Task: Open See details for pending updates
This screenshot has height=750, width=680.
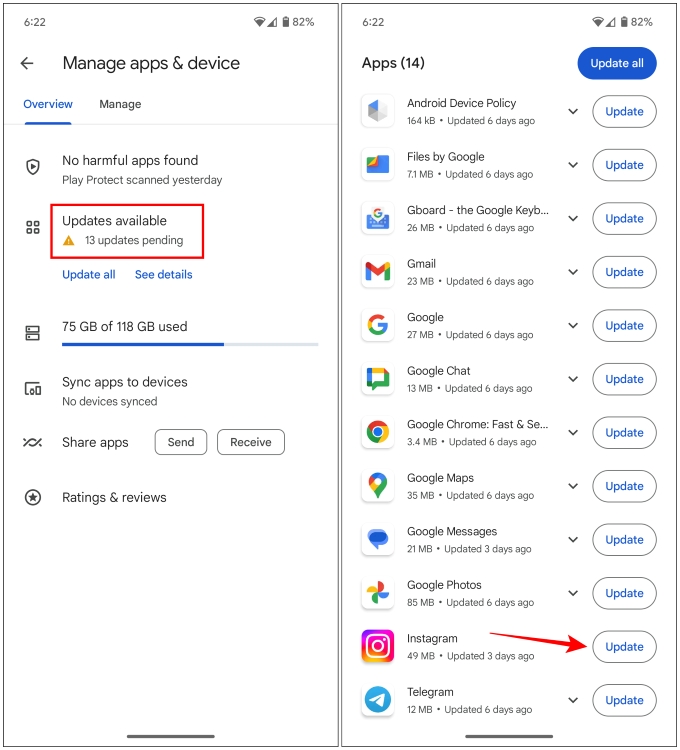Action: pos(164,275)
